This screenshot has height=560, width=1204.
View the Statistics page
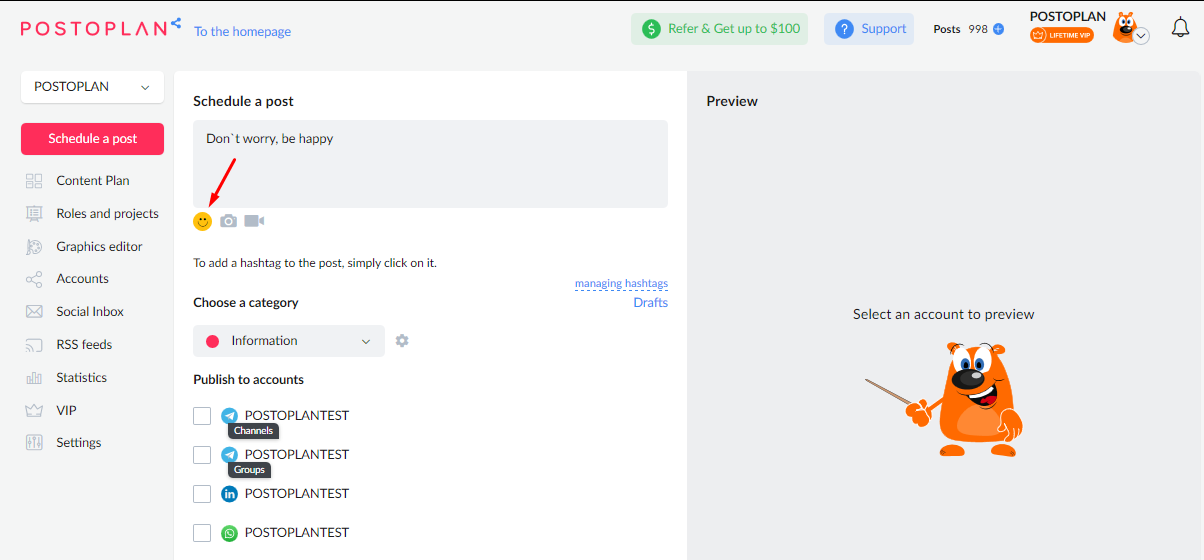81,378
